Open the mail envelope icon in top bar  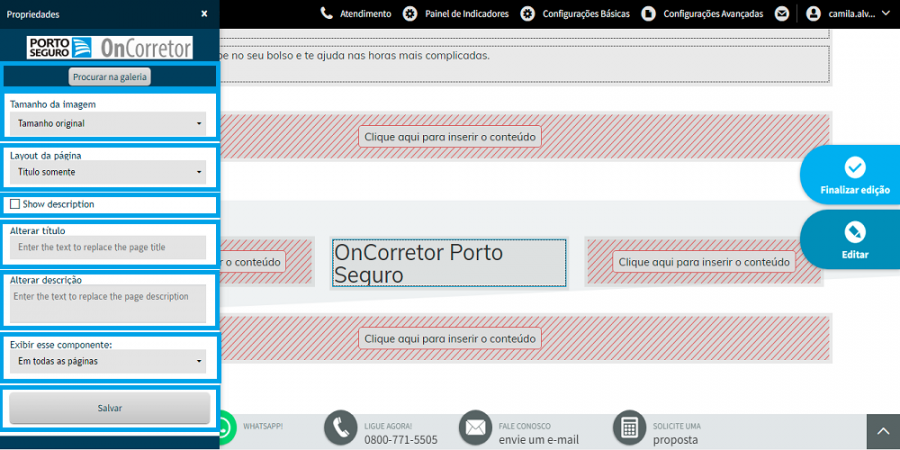pyautogui.click(x=781, y=14)
